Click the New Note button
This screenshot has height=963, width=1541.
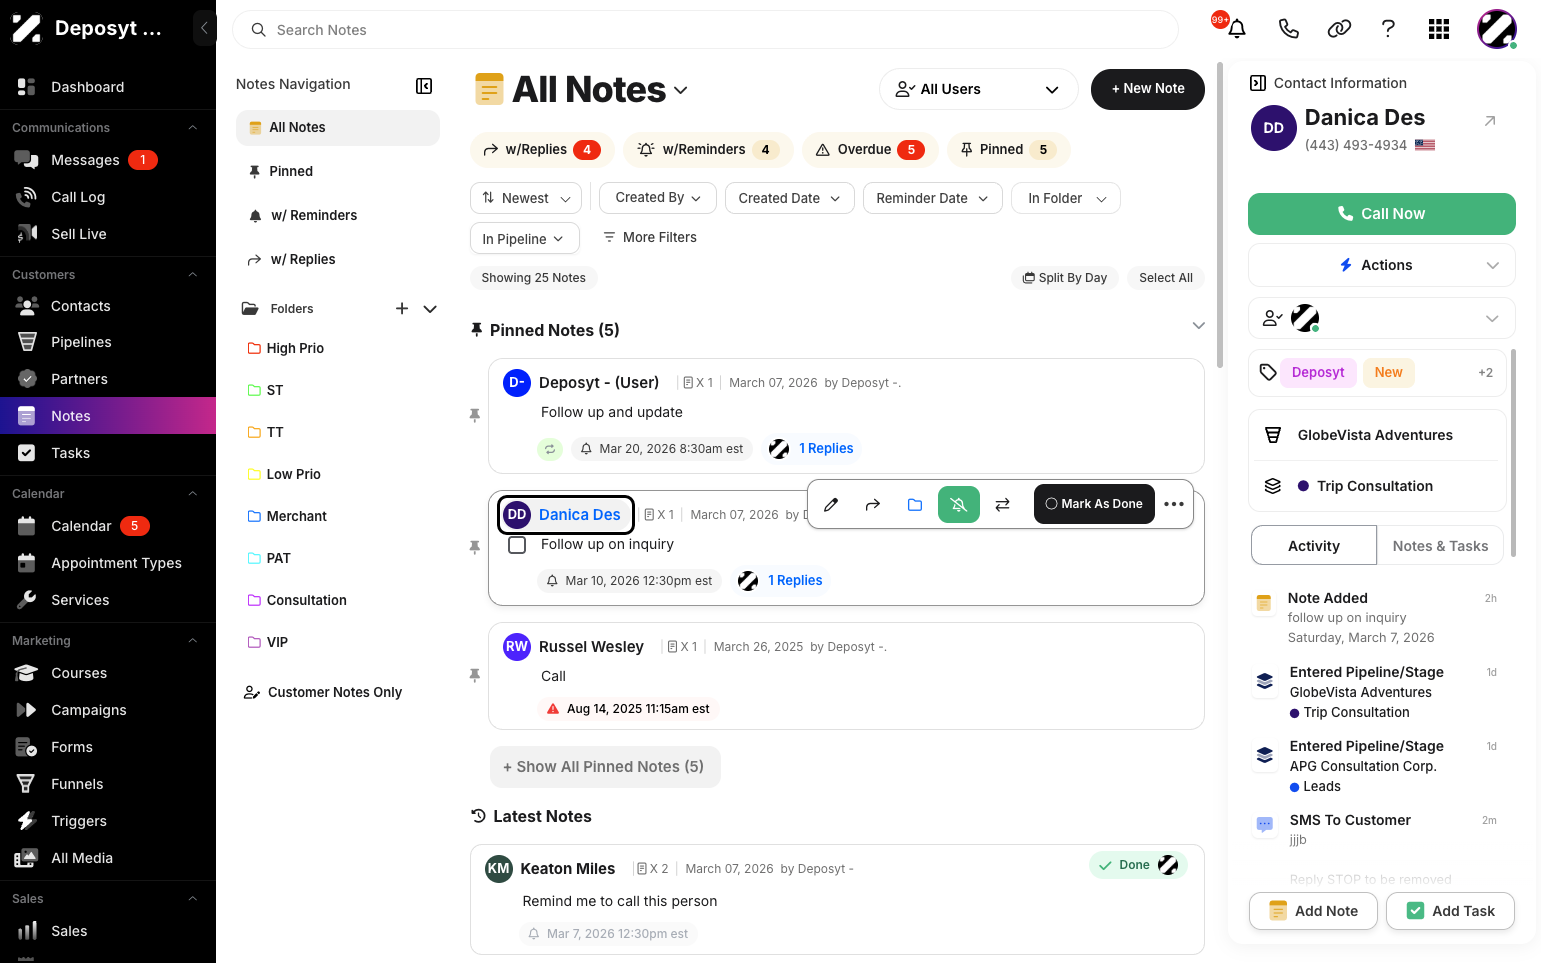[x=1148, y=89]
